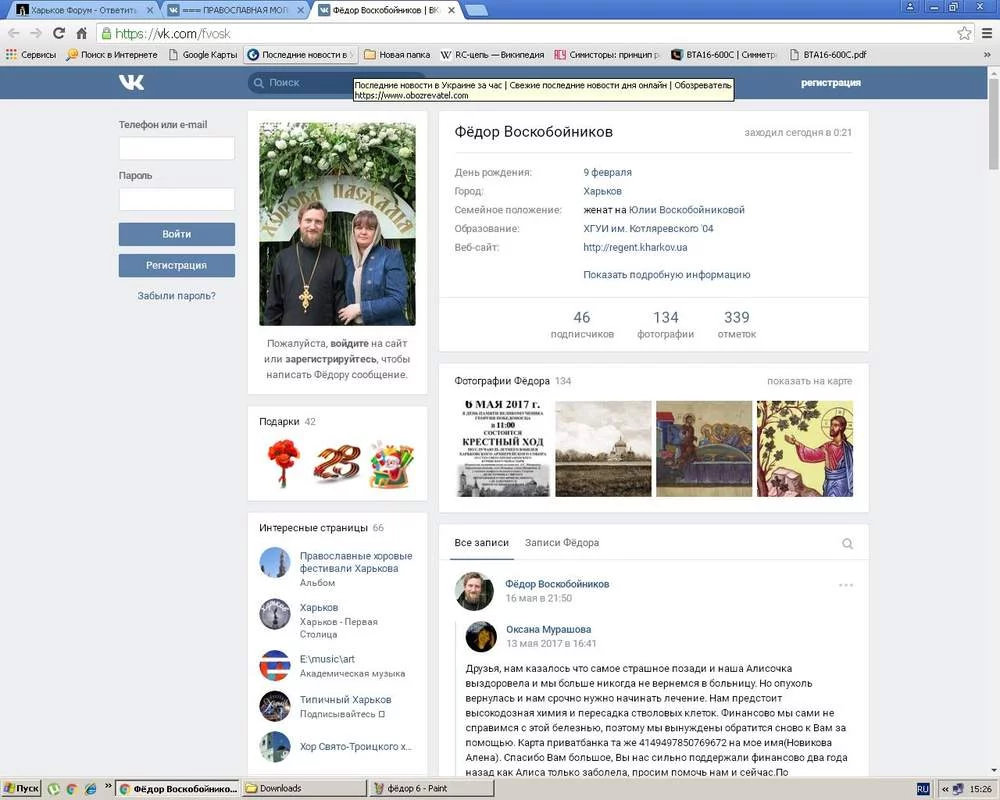Open Интересные страницы 66 header
The image size is (1000, 800).
coord(321,528)
